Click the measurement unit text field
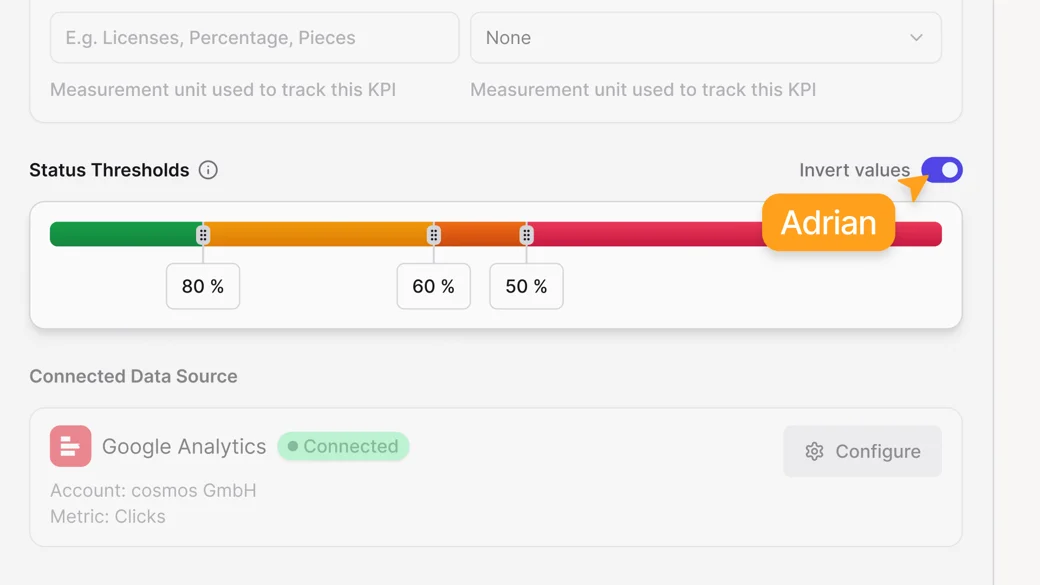This screenshot has height=585, width=1040. pos(254,38)
